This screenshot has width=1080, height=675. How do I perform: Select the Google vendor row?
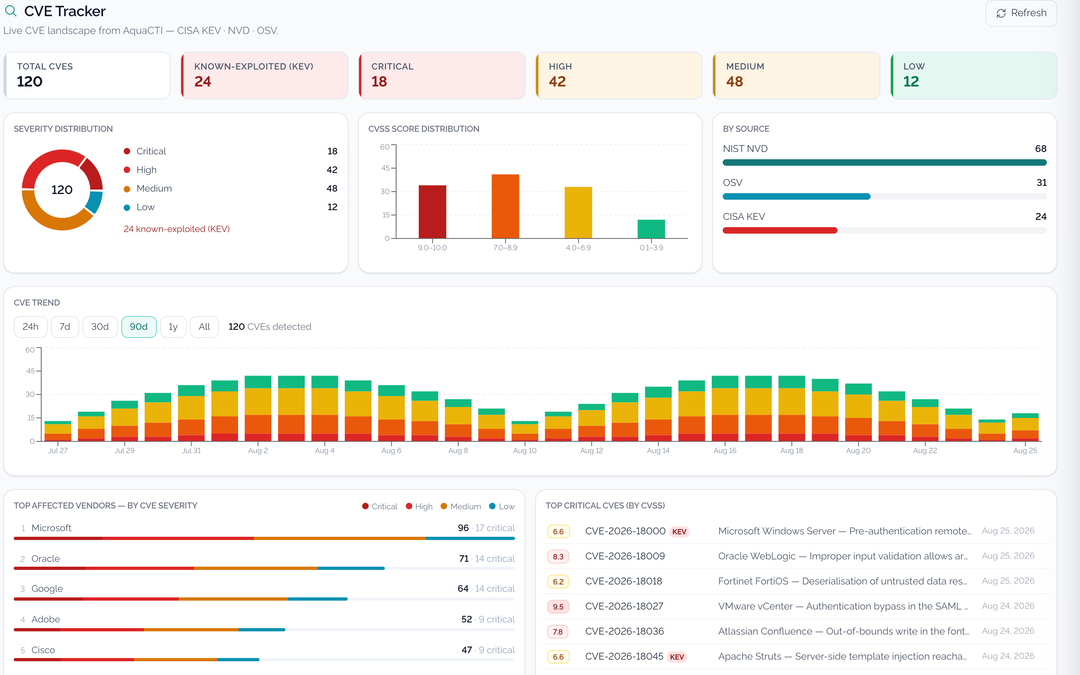click(x=264, y=591)
